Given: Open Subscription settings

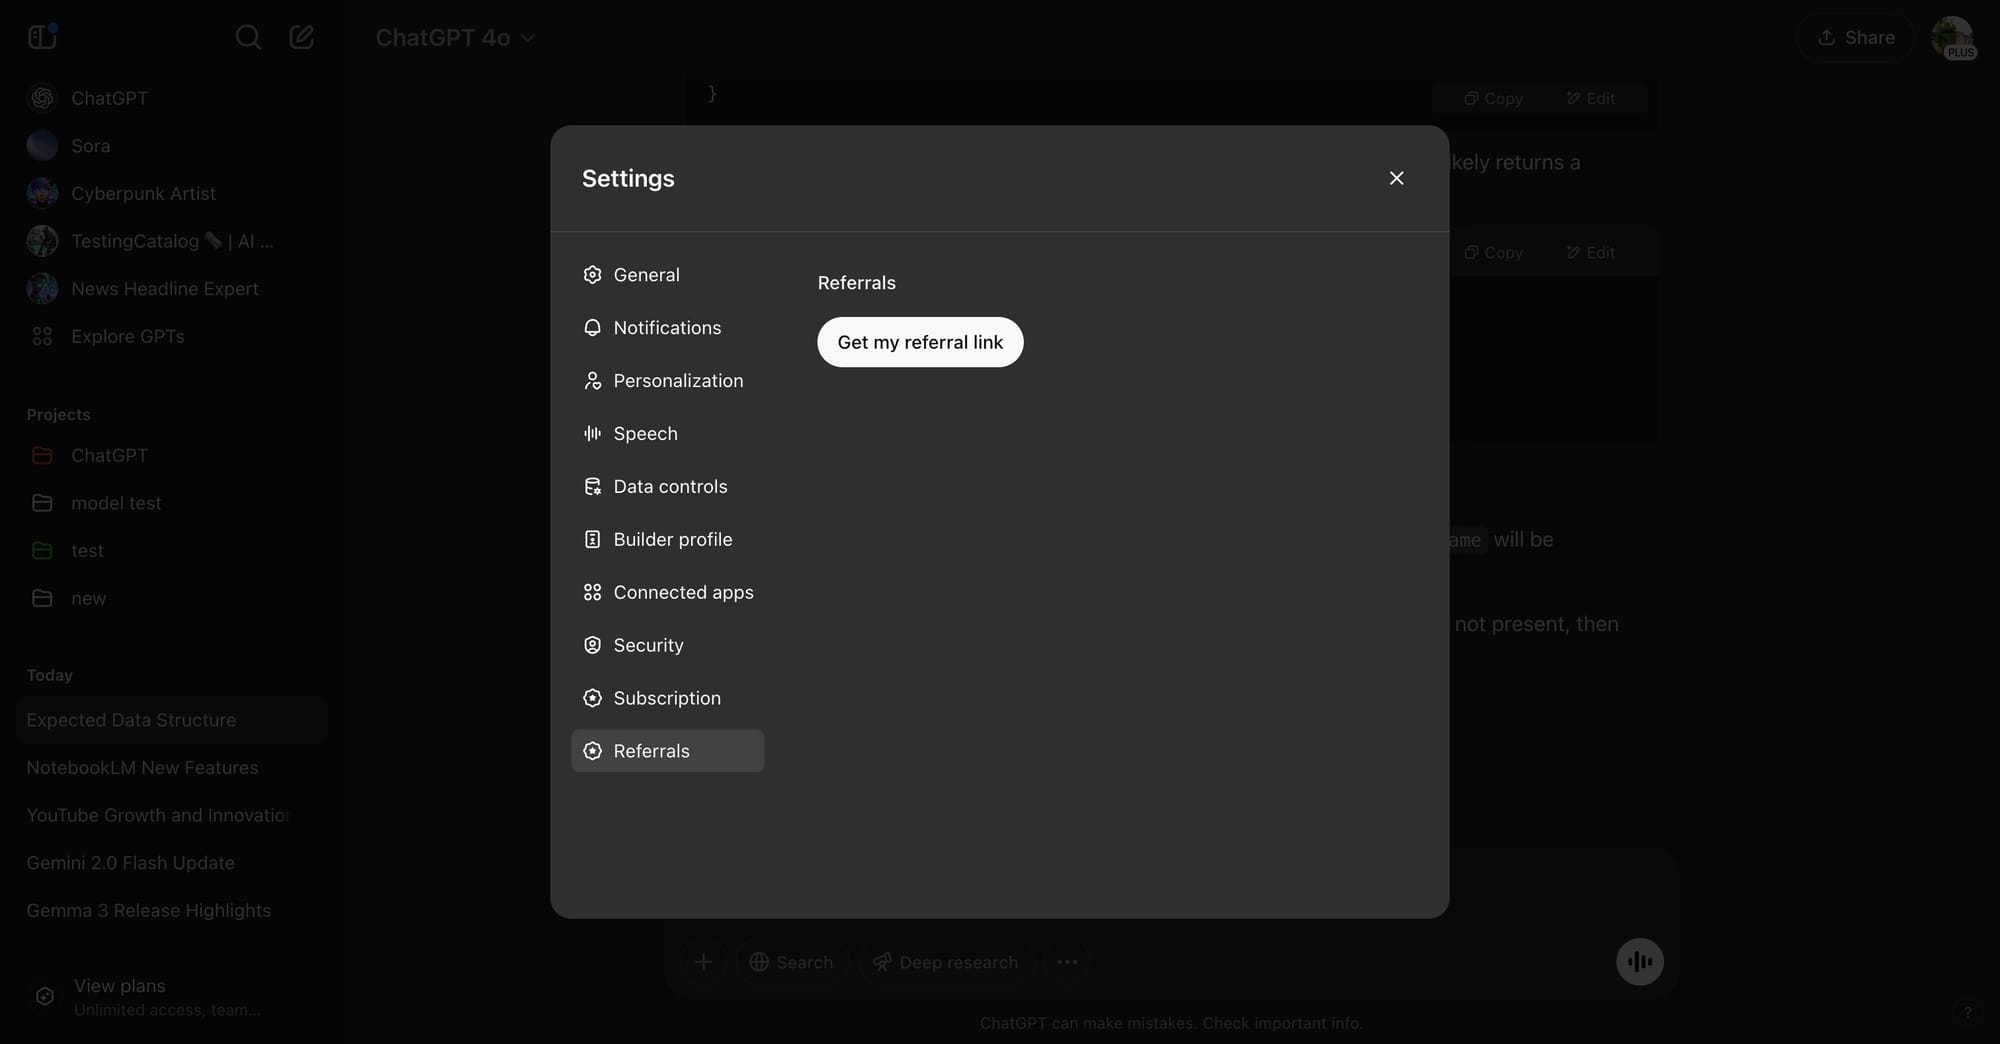Looking at the screenshot, I should click(x=667, y=699).
